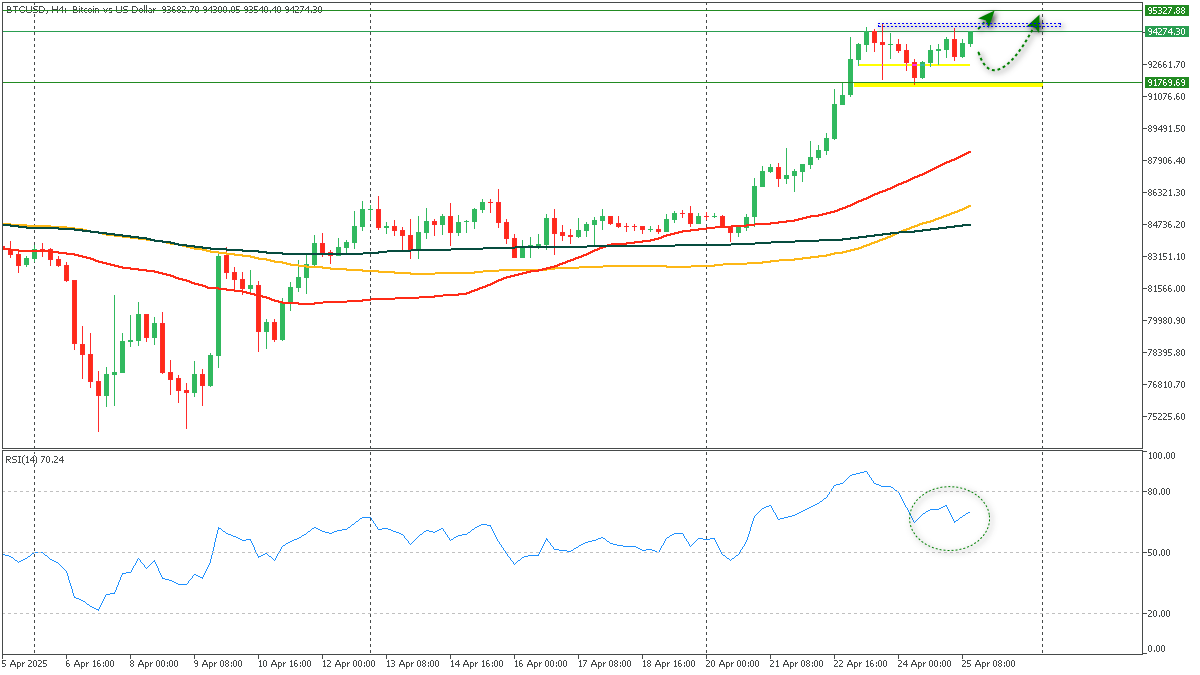Click the 84736.20 value on price scale
This screenshot has width=1200, height=675.
click(1166, 224)
